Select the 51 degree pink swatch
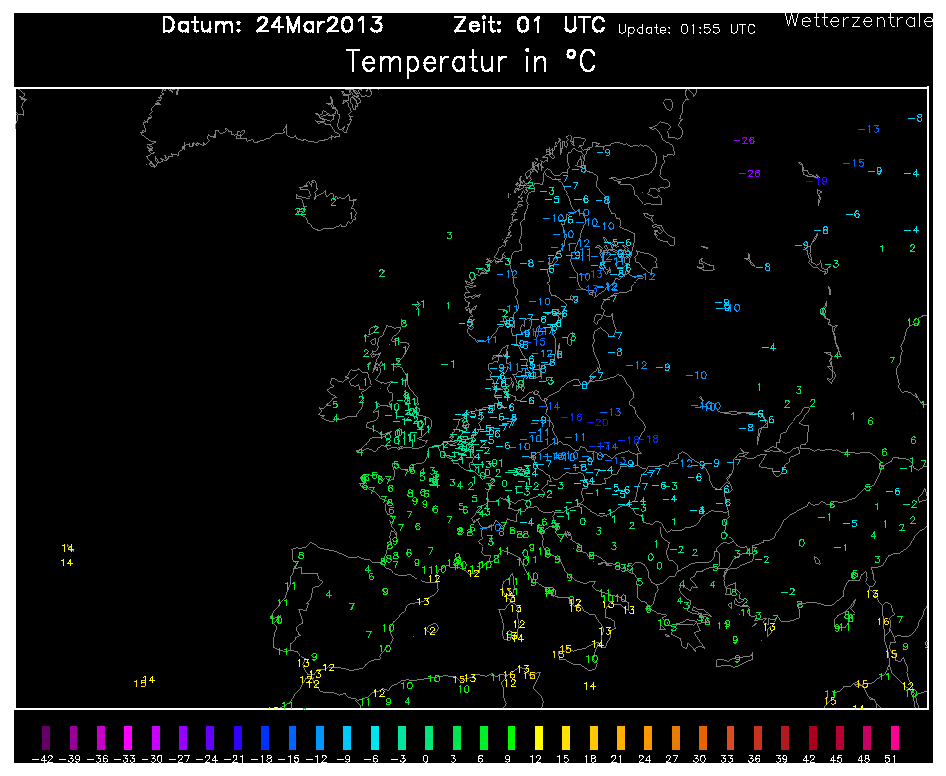Screen dimensions: 946x776 click(895, 737)
